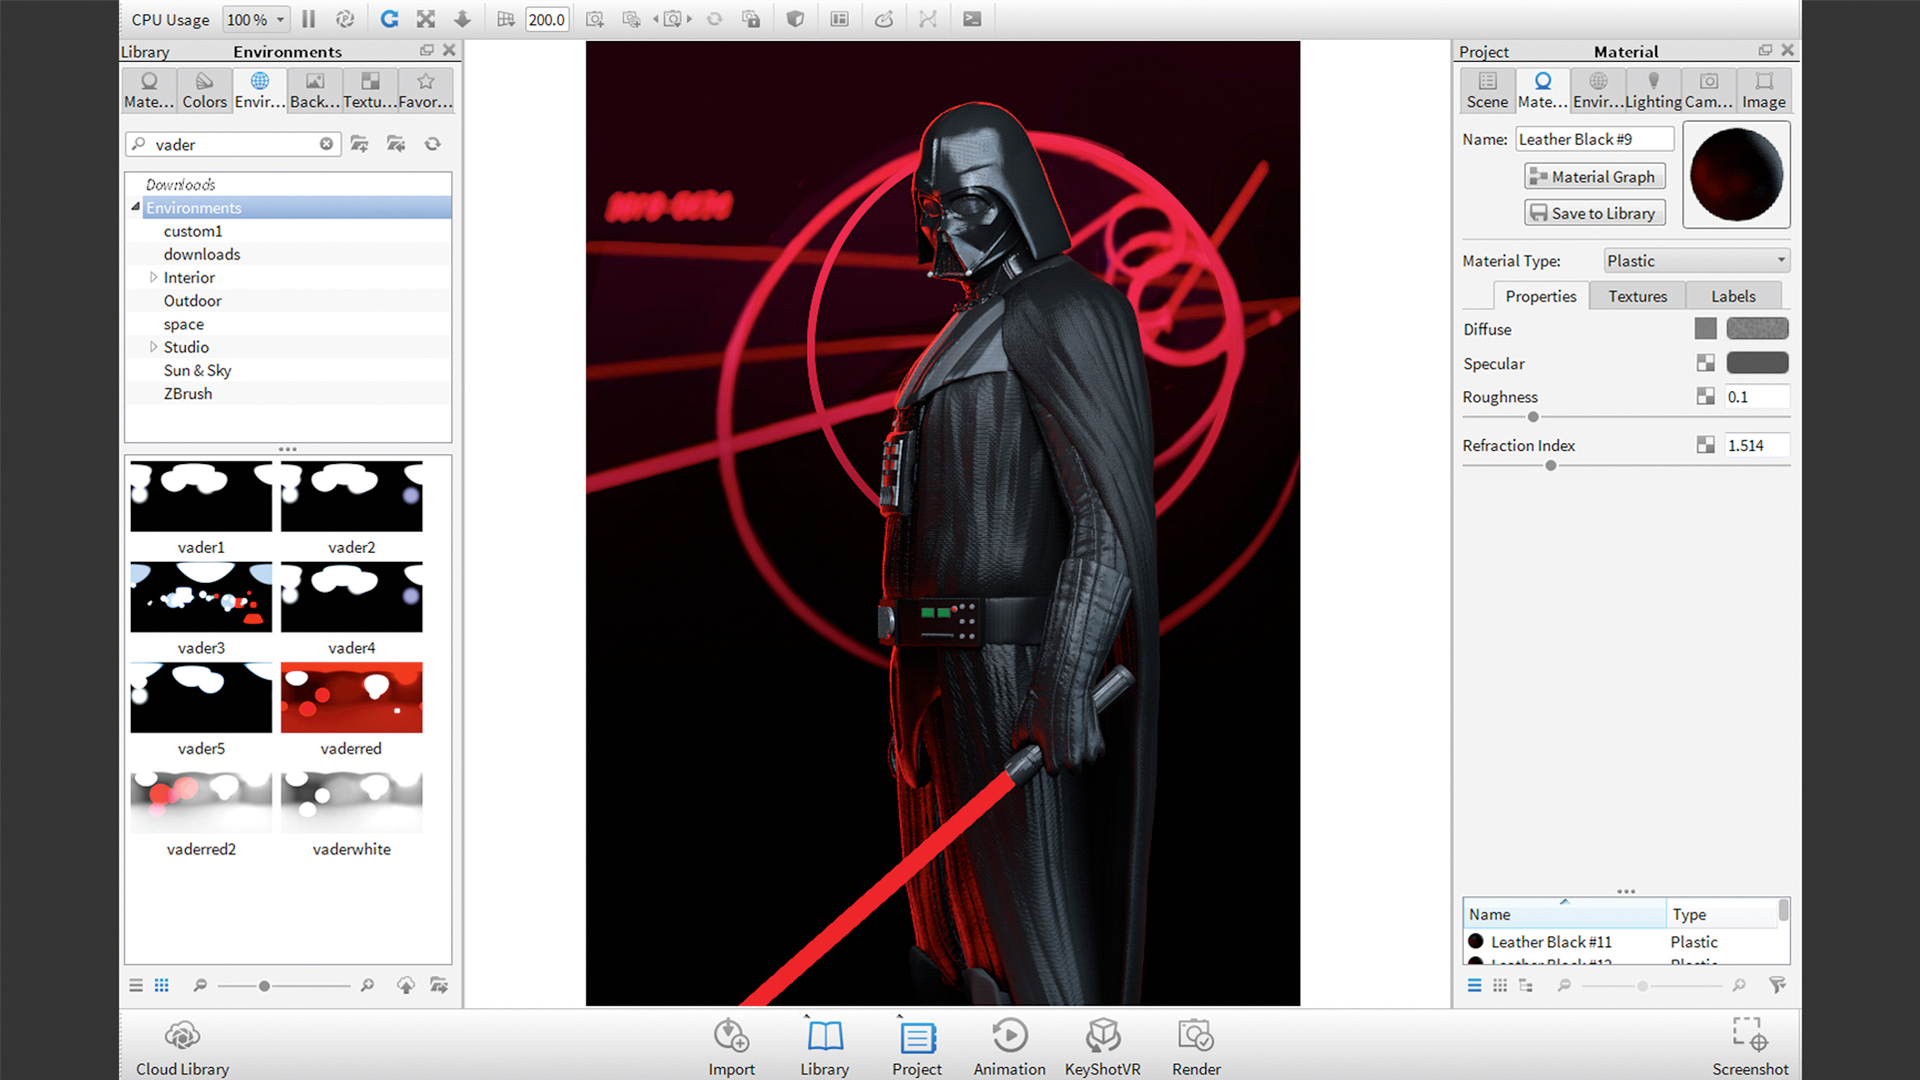The height and width of the screenshot is (1080, 1920).
Task: Open the Colors library tab
Action: 205,90
